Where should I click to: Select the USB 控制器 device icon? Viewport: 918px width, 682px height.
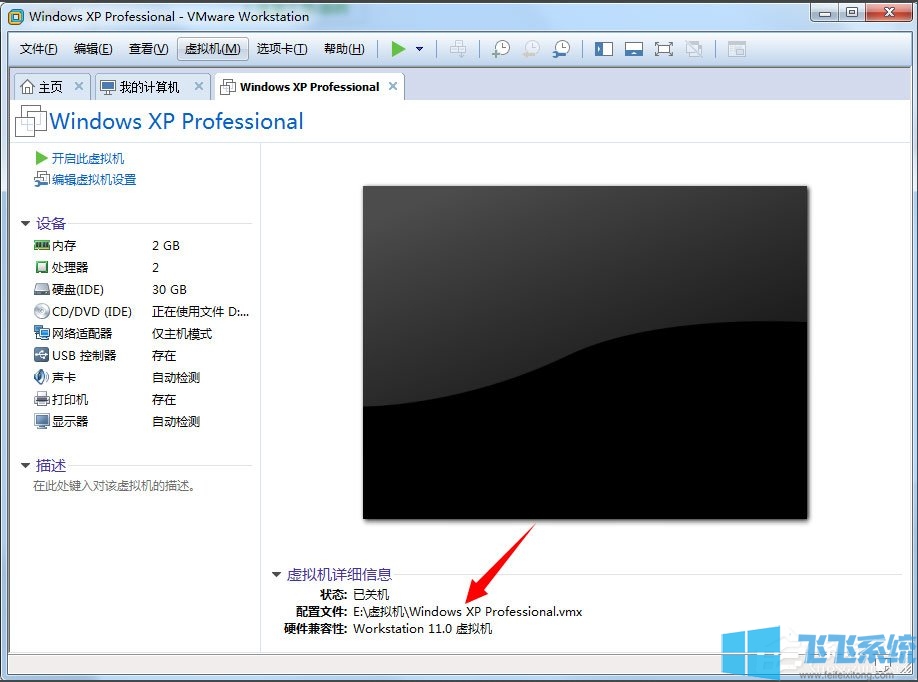click(41, 355)
